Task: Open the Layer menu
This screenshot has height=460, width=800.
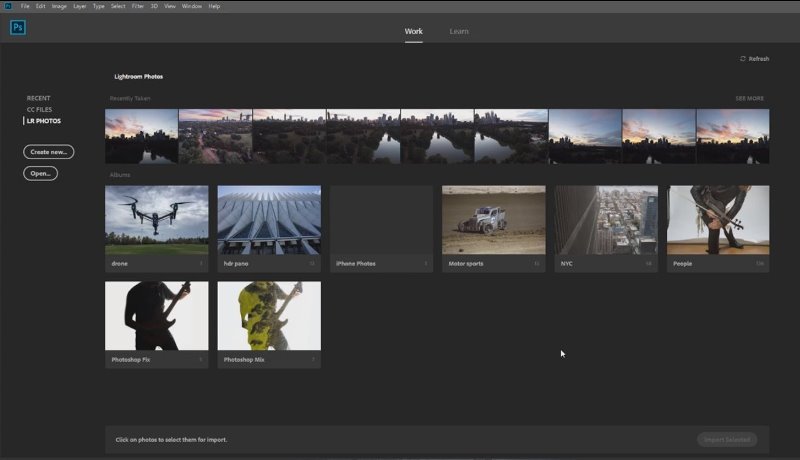Action: click(80, 6)
